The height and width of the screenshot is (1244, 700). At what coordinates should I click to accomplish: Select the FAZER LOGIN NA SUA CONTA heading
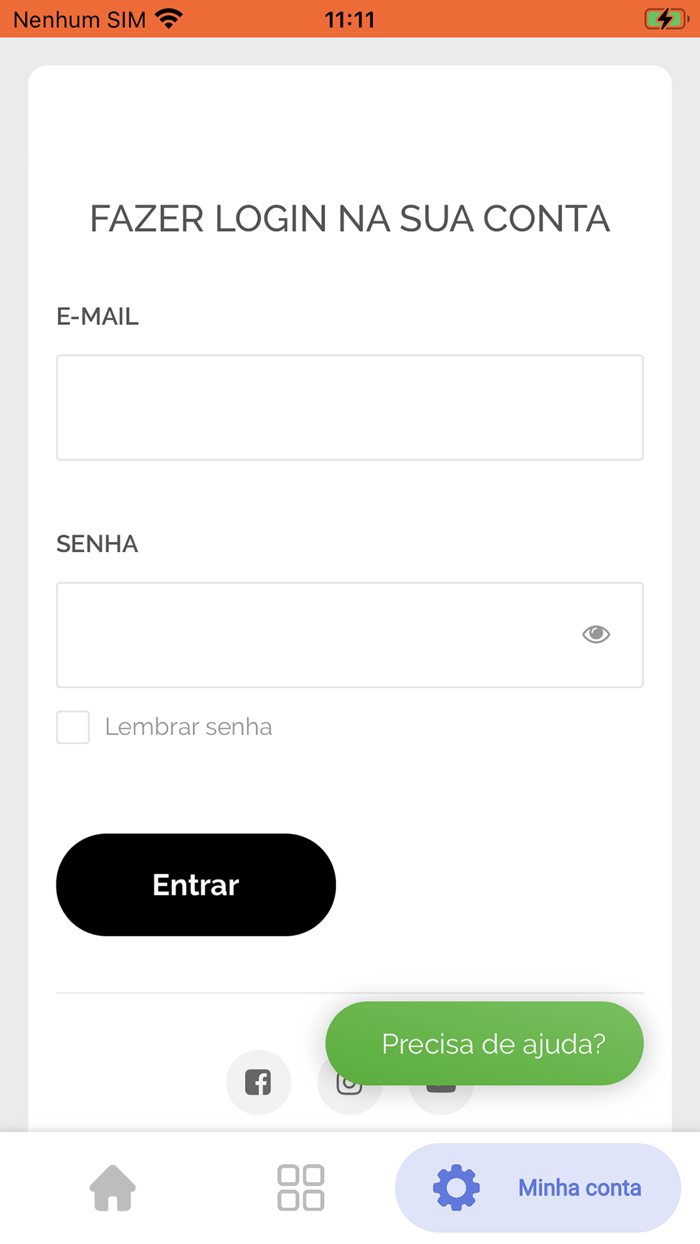(350, 218)
